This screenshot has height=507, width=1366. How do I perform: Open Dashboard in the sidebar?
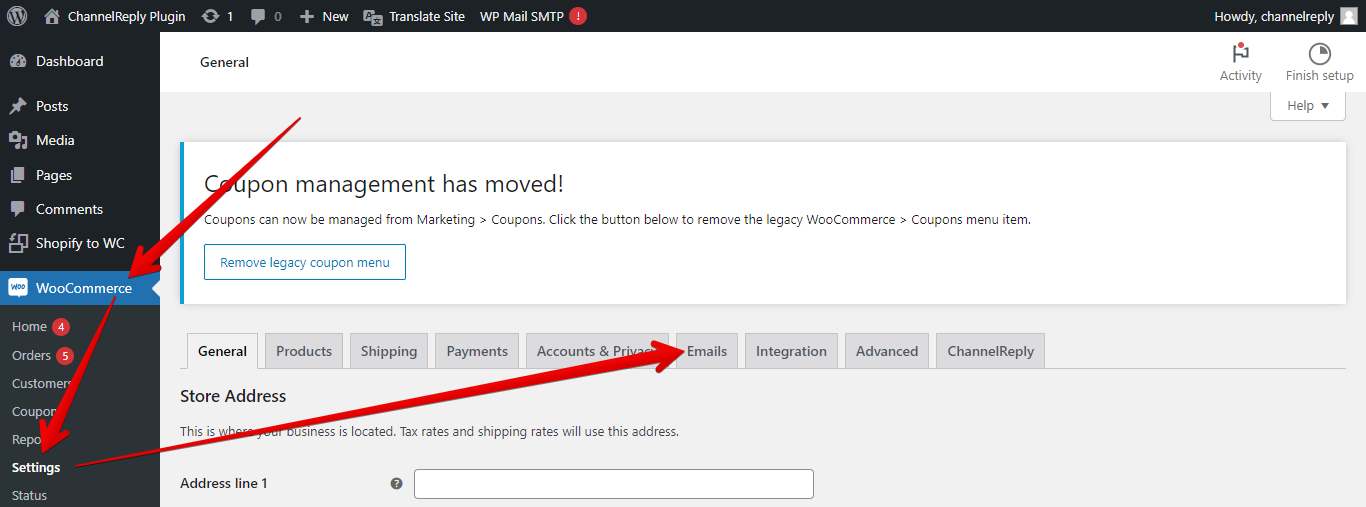pyautogui.click(x=80, y=61)
